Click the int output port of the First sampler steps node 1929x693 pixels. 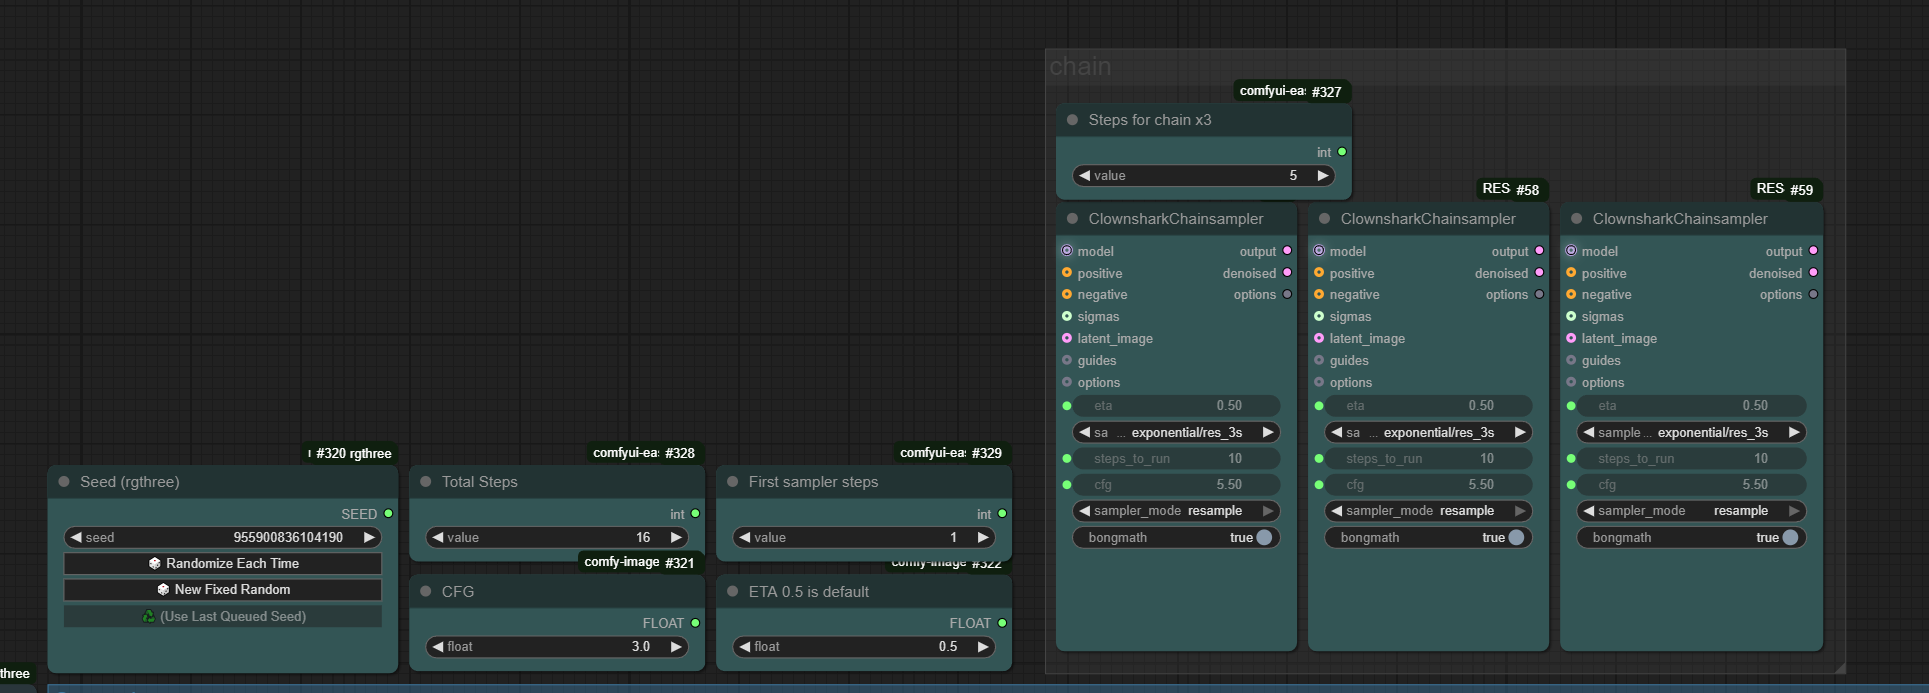tap(1002, 514)
